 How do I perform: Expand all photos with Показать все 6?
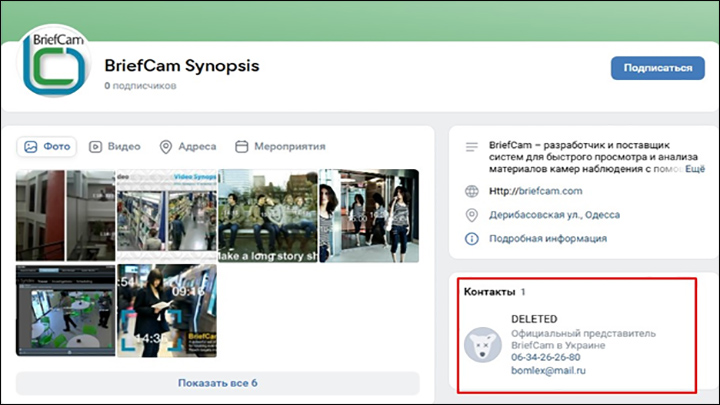tap(218, 383)
